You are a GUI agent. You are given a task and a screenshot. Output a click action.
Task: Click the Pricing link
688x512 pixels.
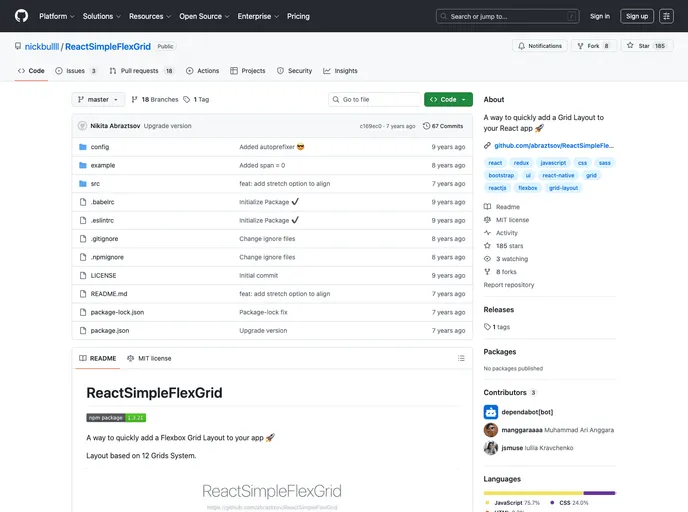[298, 16]
